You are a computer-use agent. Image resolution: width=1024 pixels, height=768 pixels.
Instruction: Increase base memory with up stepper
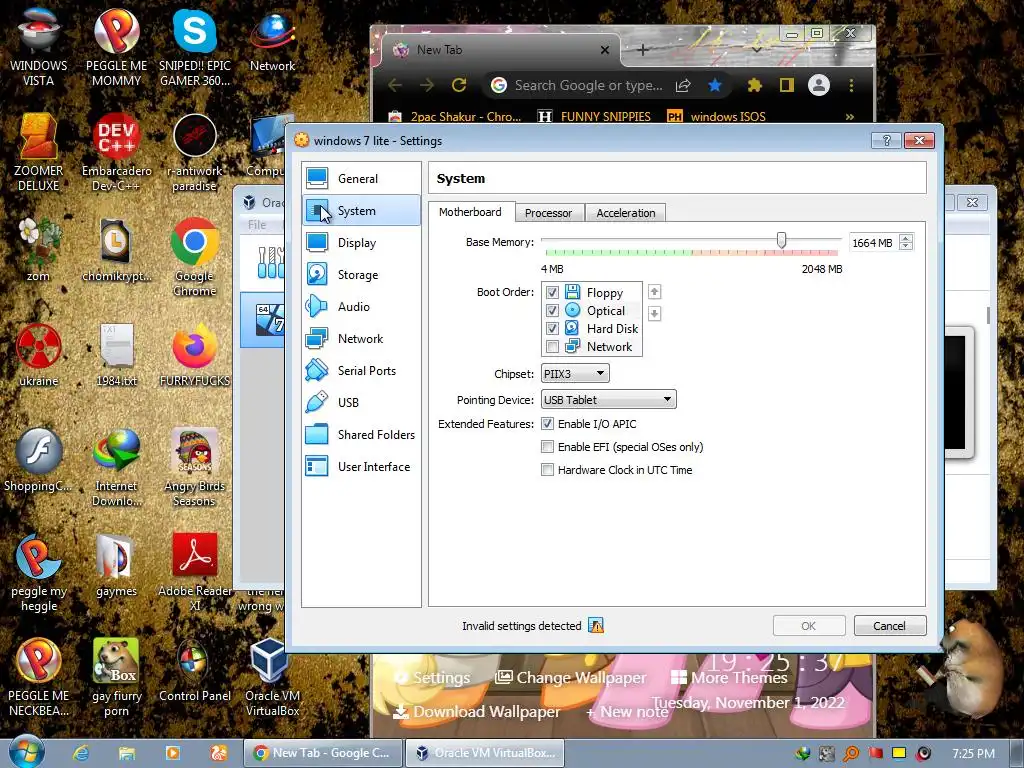(x=905, y=238)
